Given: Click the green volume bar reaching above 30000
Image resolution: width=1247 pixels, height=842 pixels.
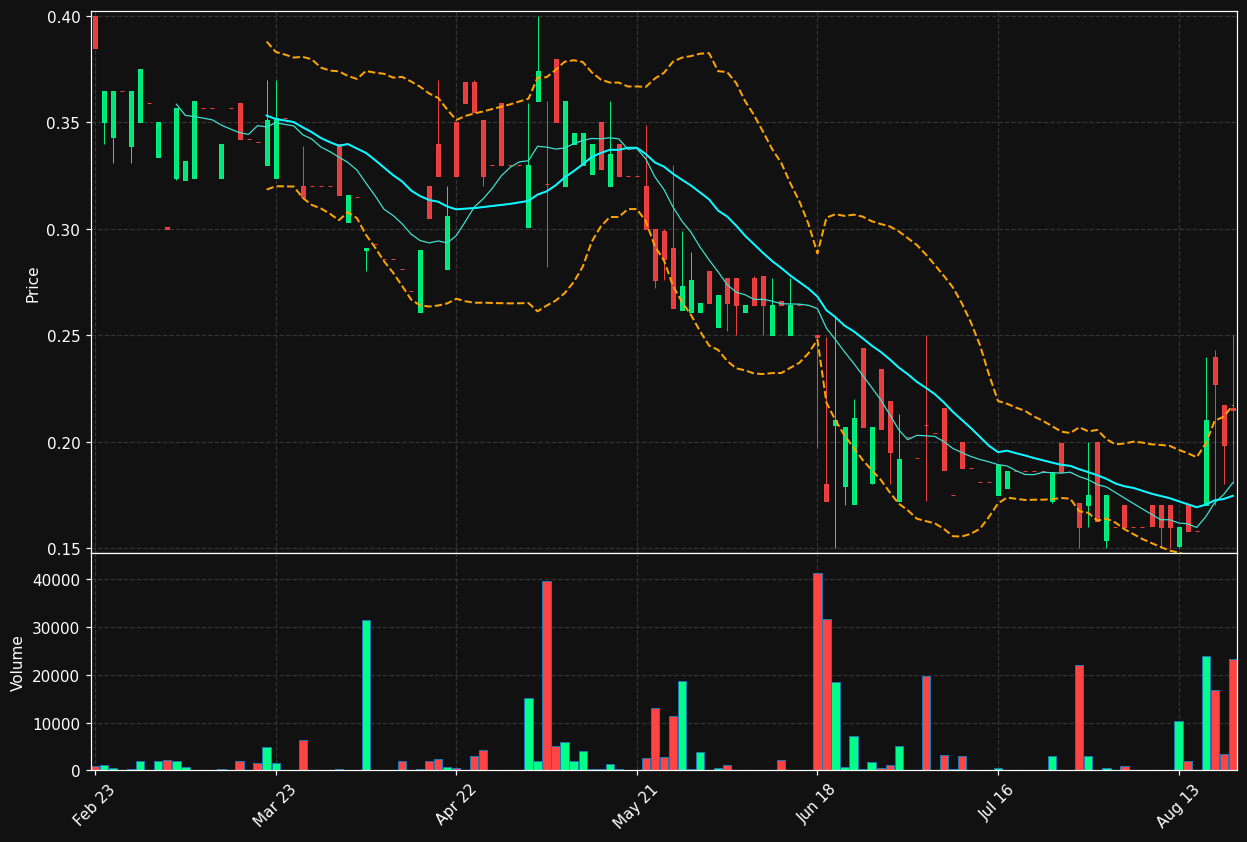Looking at the screenshot, I should click(366, 695).
